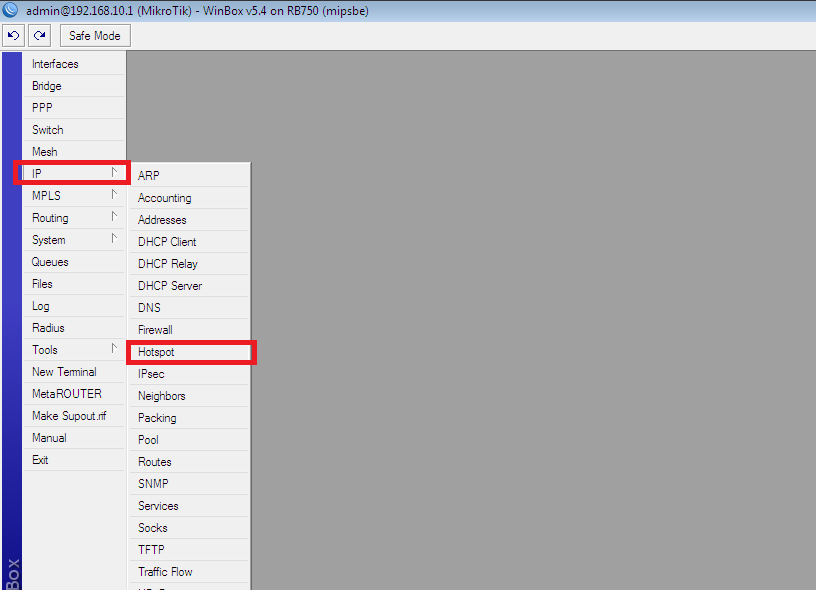Select Firewall in IP submenu
The width and height of the screenshot is (816, 590).
pos(189,330)
